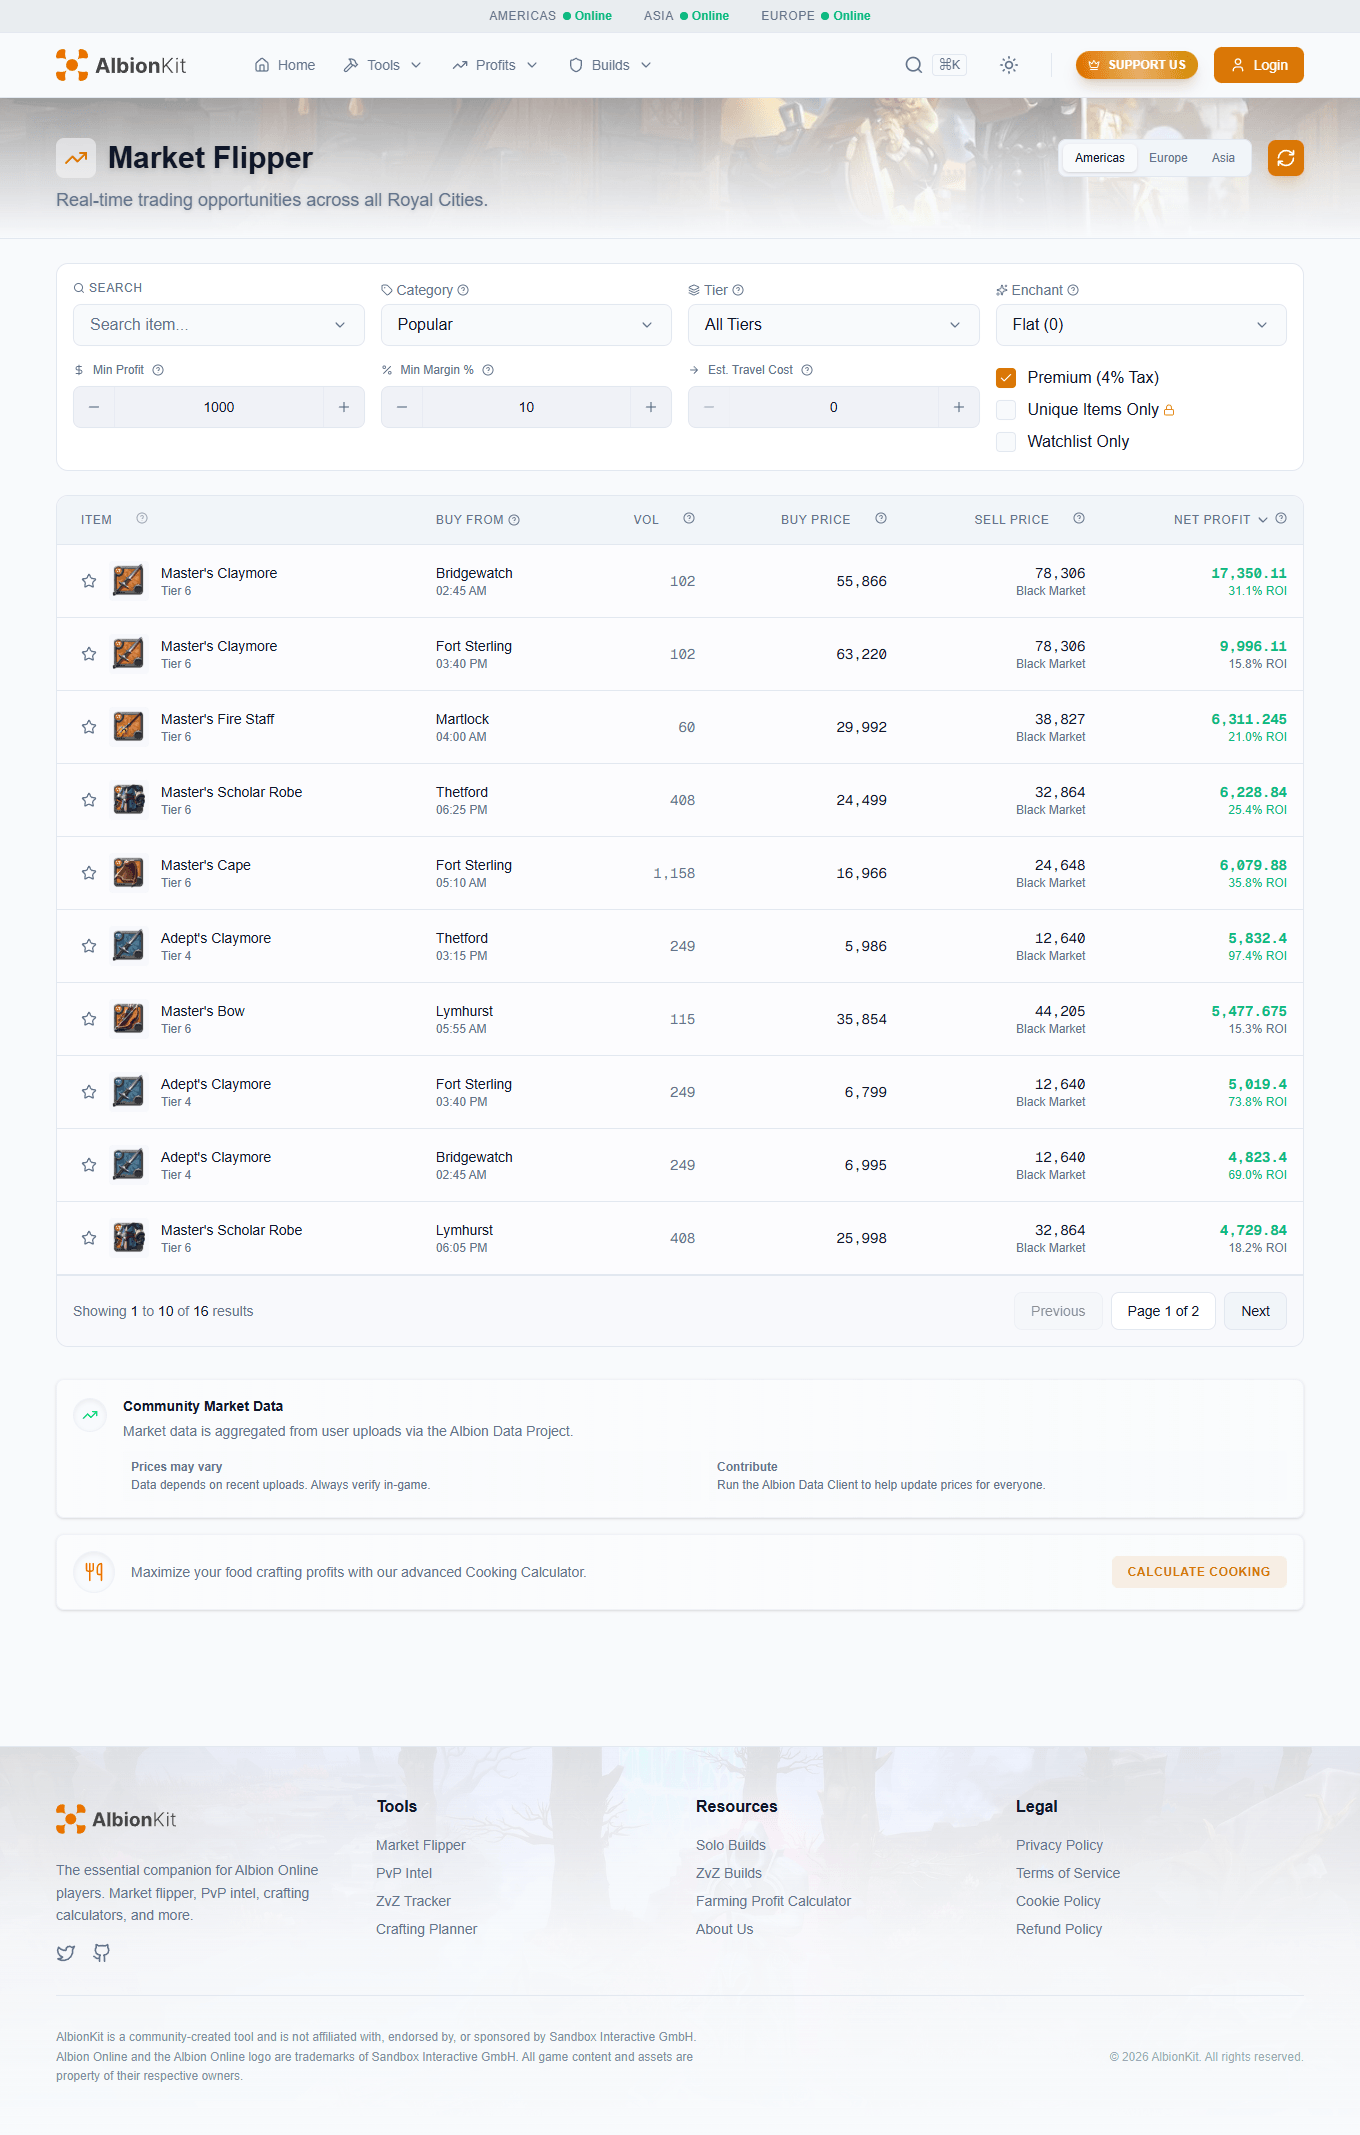Go to Next results page

point(1255,1311)
